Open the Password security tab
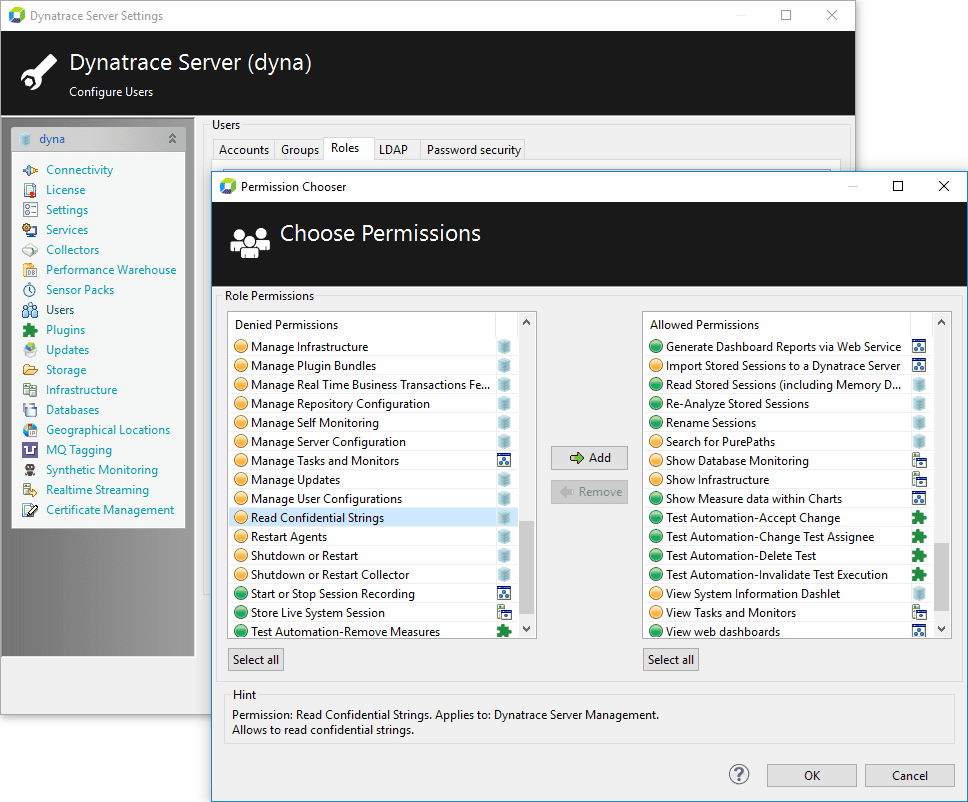The width and height of the screenshot is (968, 802). point(474,150)
